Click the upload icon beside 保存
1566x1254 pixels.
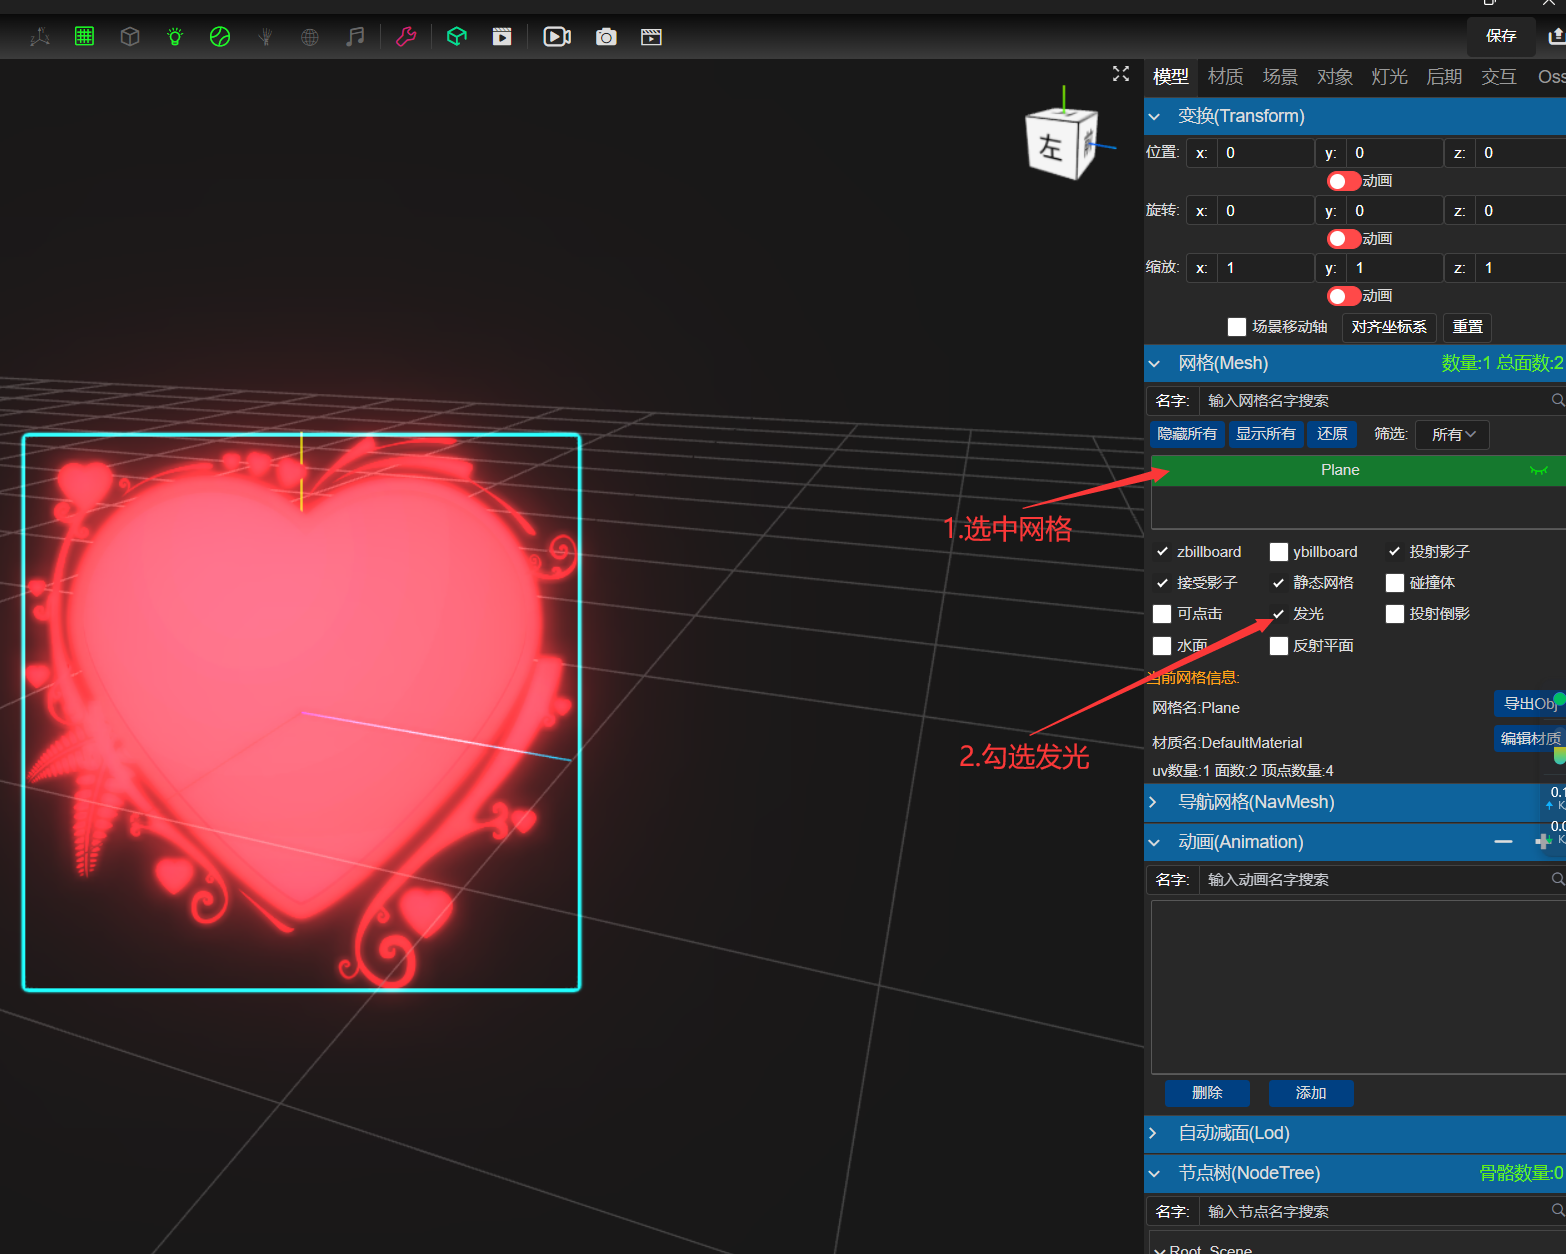(x=1556, y=36)
